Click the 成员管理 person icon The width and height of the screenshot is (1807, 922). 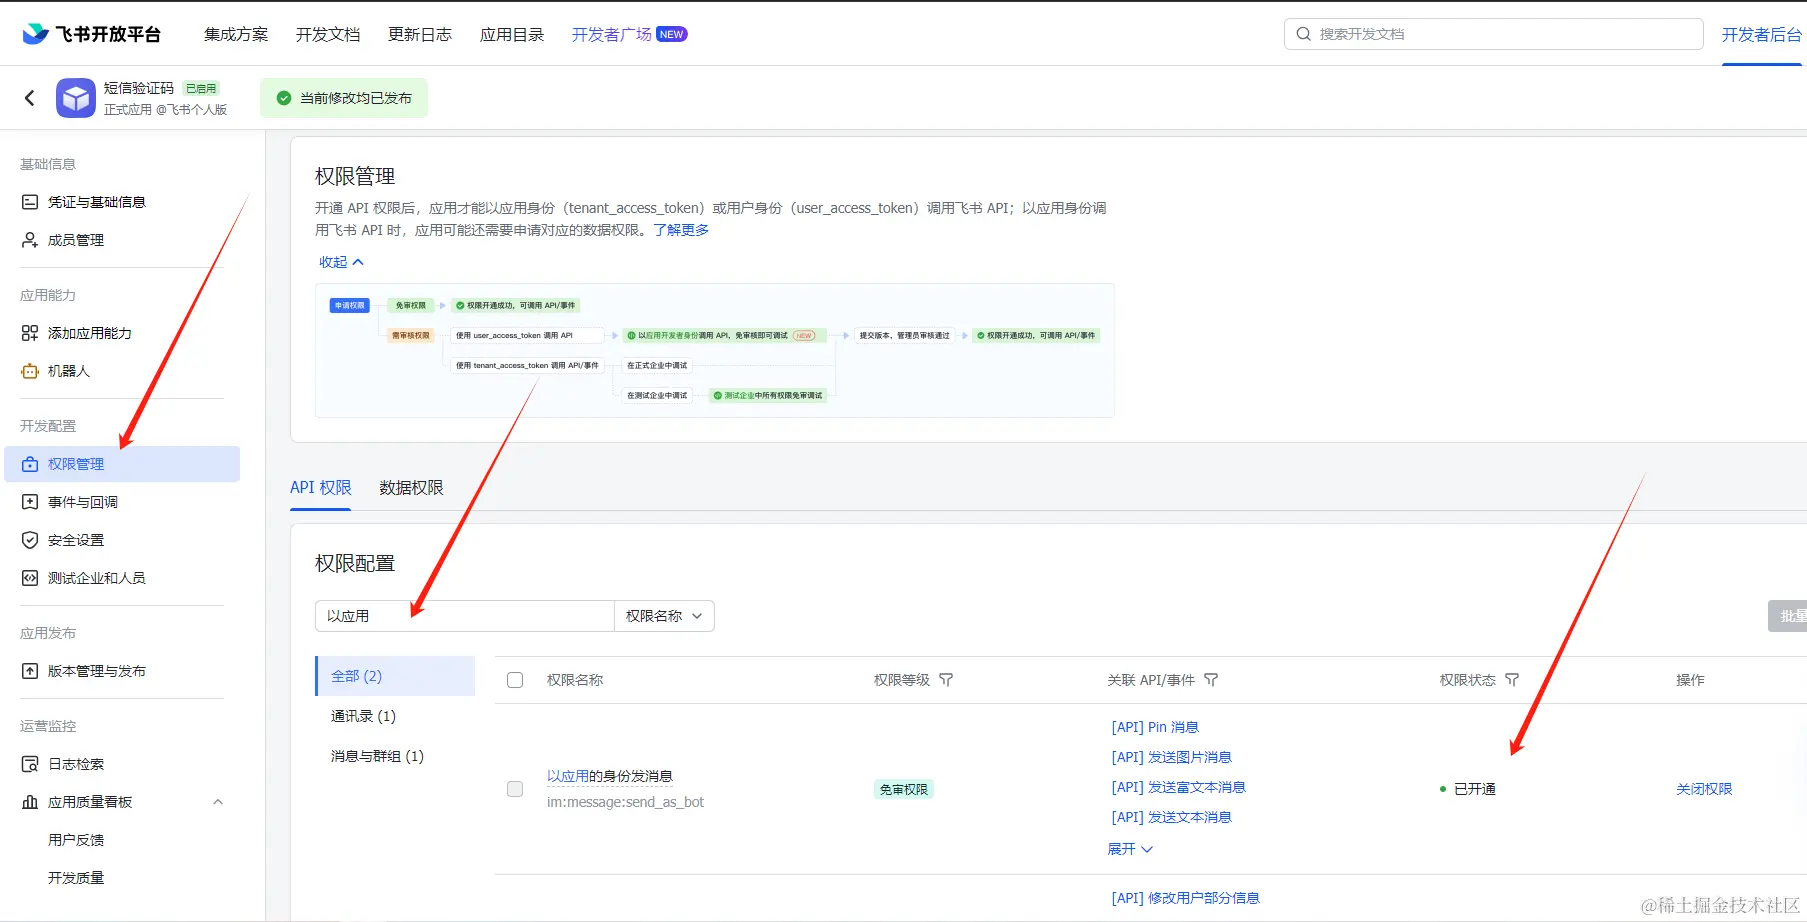pyautogui.click(x=30, y=240)
